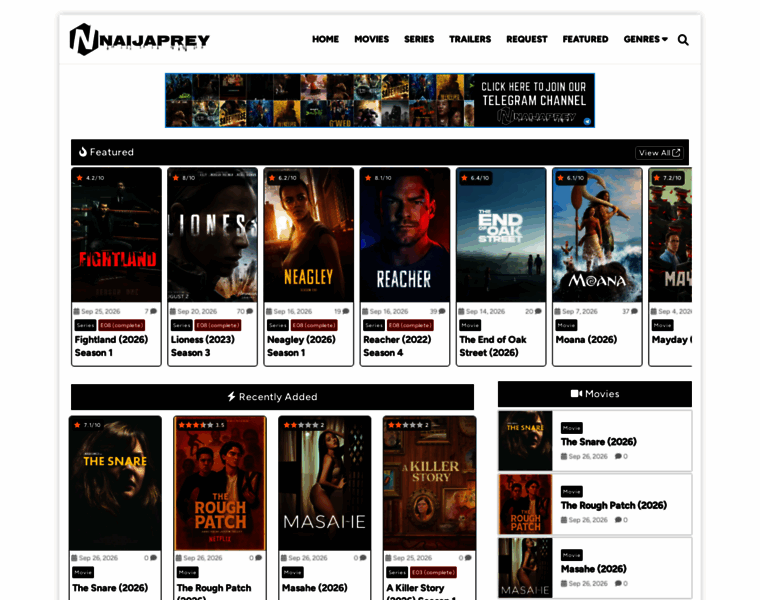Click comment bubble icon on Lioness card

(x=250, y=311)
